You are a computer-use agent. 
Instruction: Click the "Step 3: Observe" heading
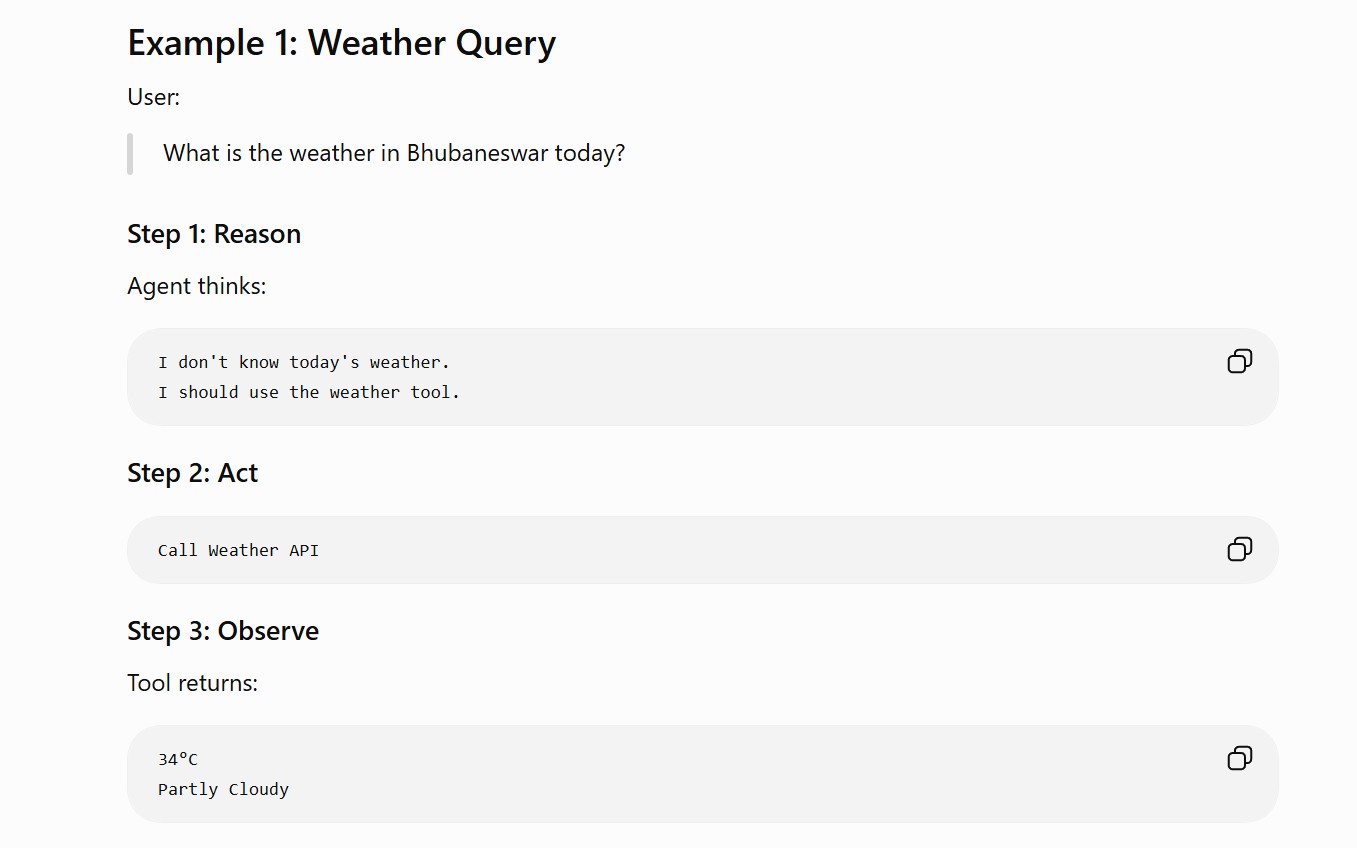[x=223, y=631]
